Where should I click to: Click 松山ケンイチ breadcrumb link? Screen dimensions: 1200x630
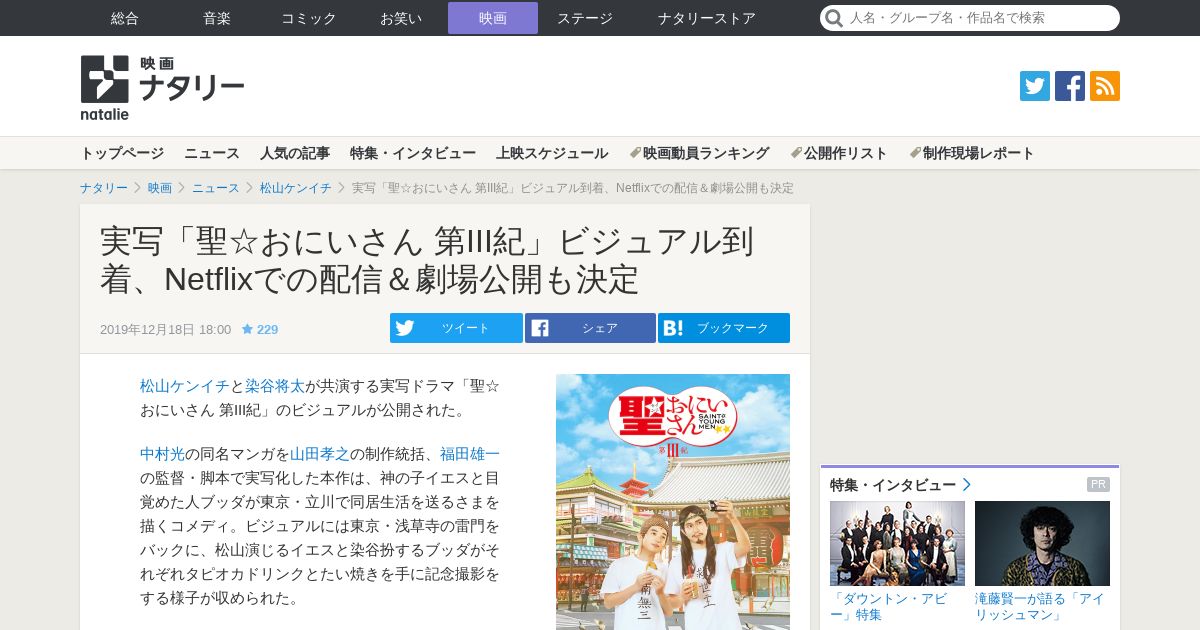pyautogui.click(x=296, y=188)
